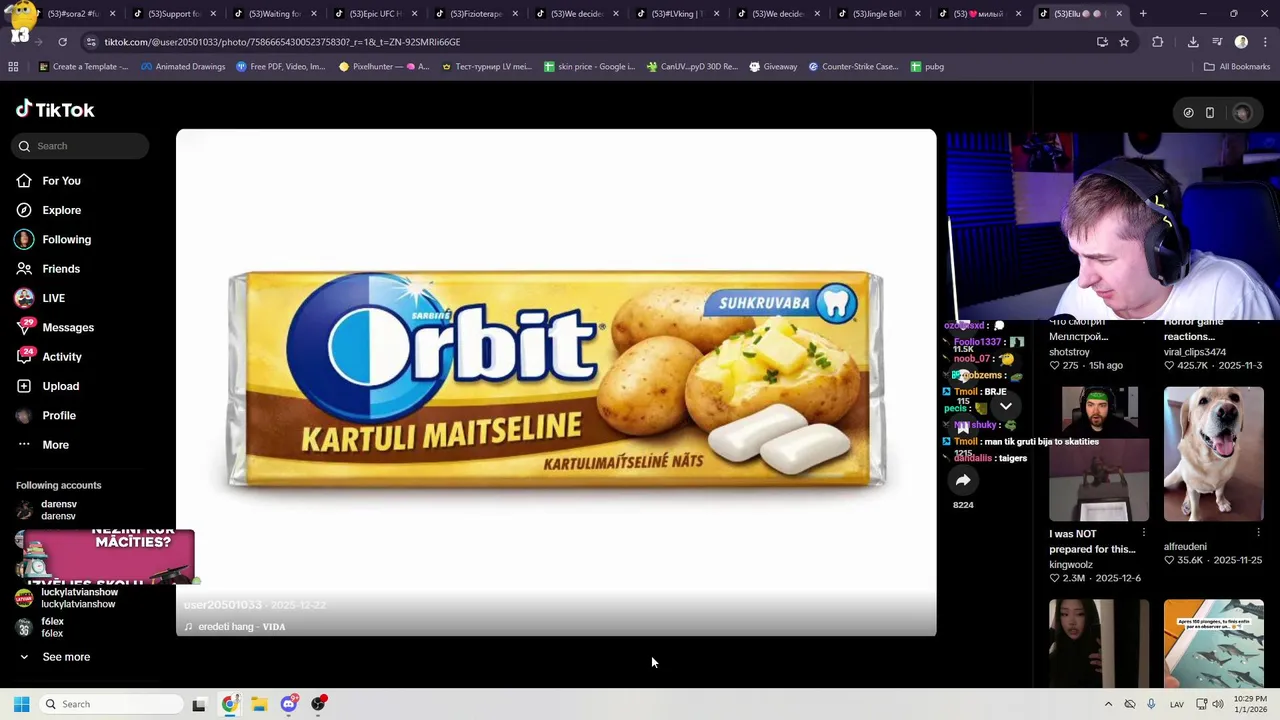Click the Orbit gum photo
Viewport: 1280px width, 720px height.
click(556, 380)
